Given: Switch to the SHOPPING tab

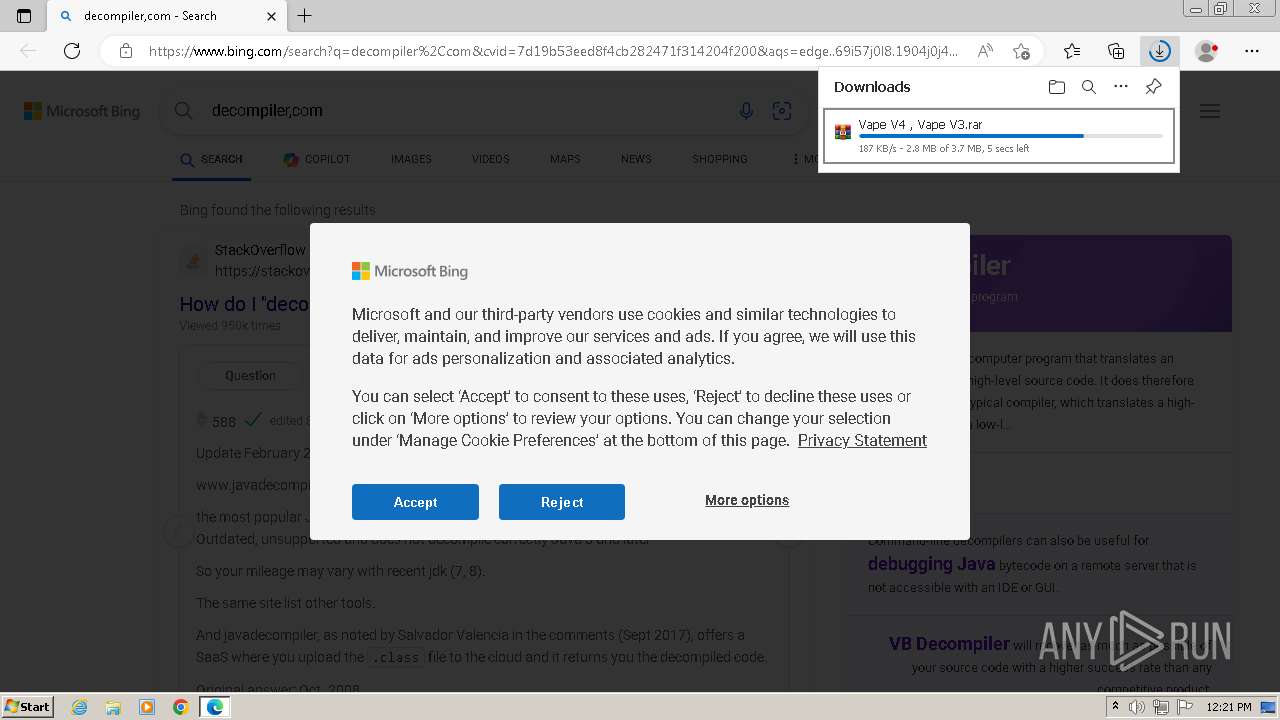Looking at the screenshot, I should coord(720,159).
